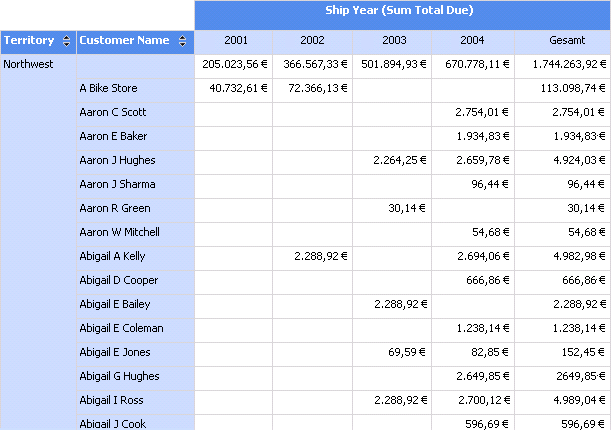
Task: Select the 2001 year column header
Action: [x=236, y=41]
